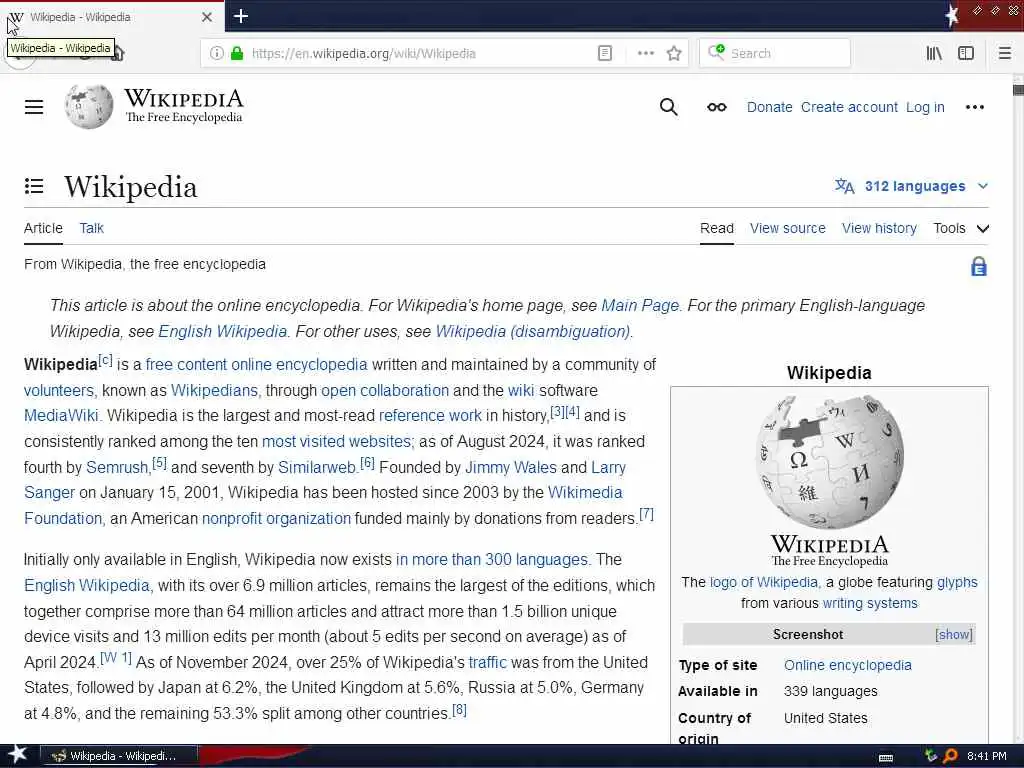Select the Wikipedia tab in tab bar

[112, 17]
